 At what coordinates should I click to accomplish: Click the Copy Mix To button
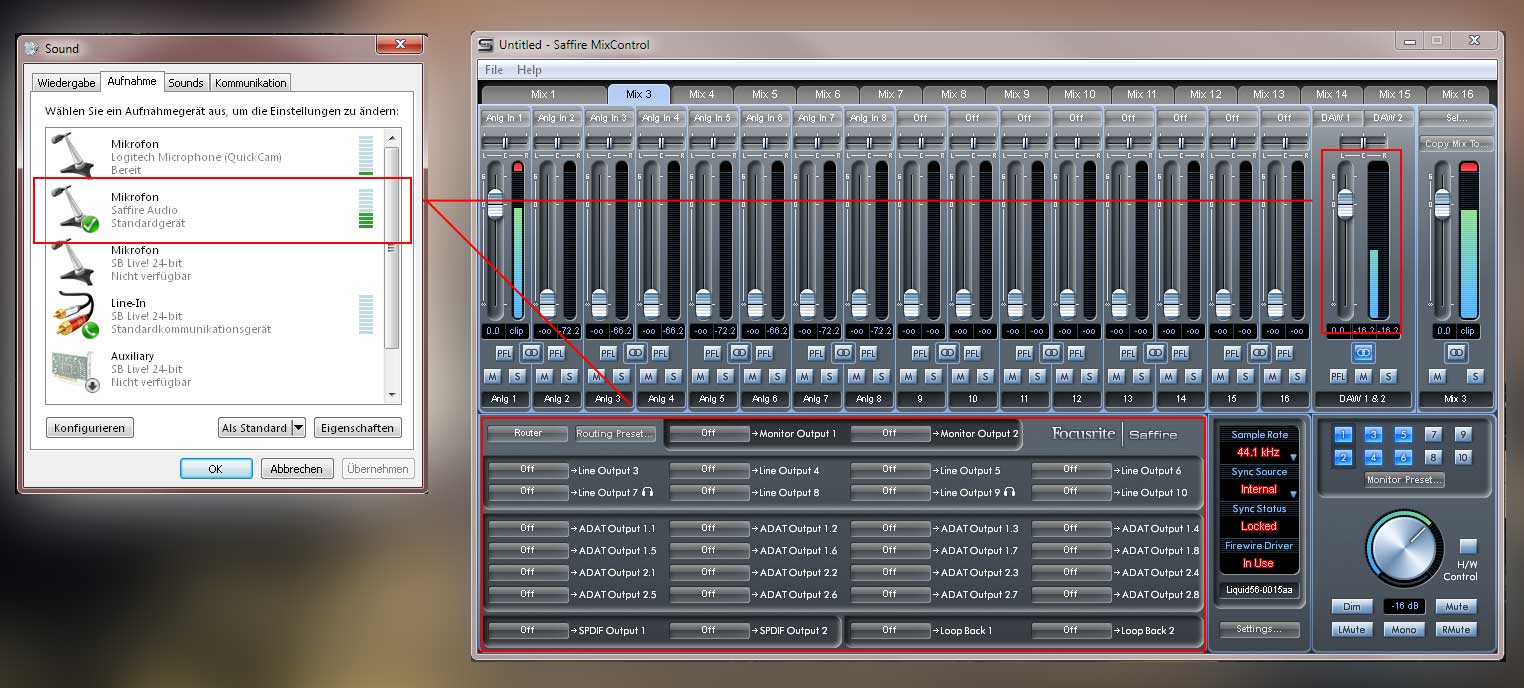(x=1457, y=144)
